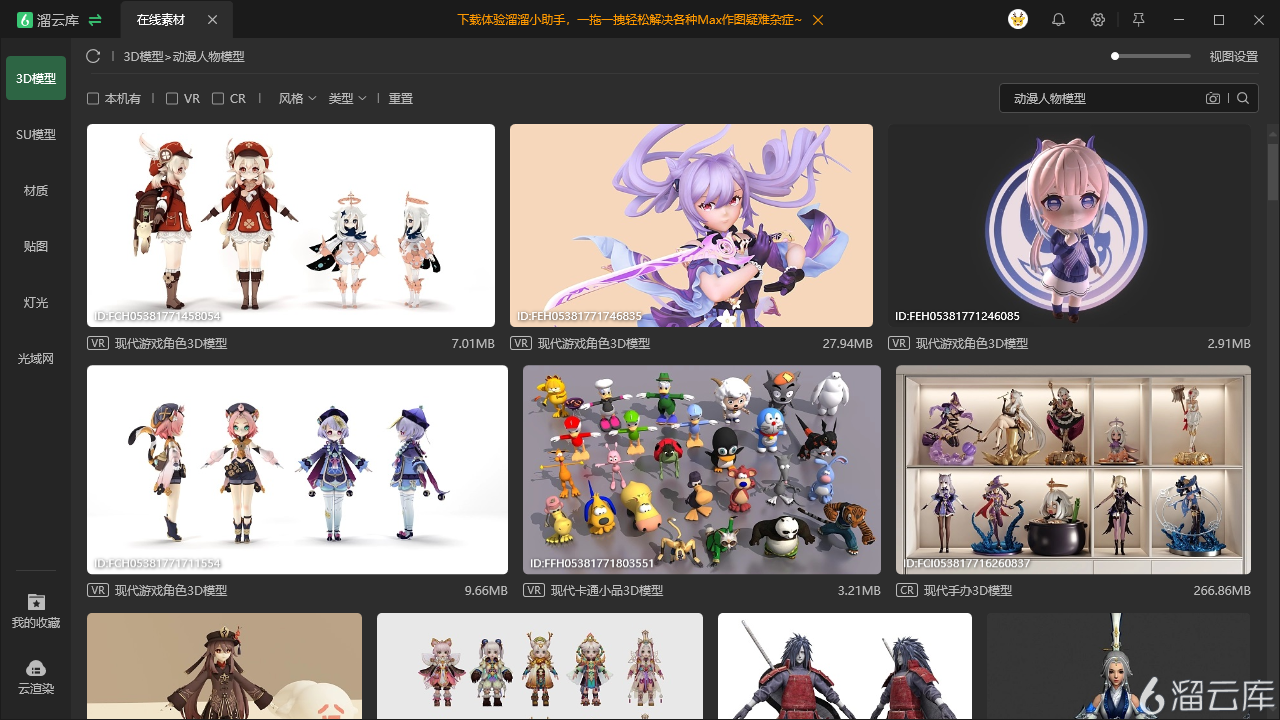Open the pink-haired chibi girl thumbnail
Image resolution: width=1280 pixels, height=720 pixels.
[1069, 225]
